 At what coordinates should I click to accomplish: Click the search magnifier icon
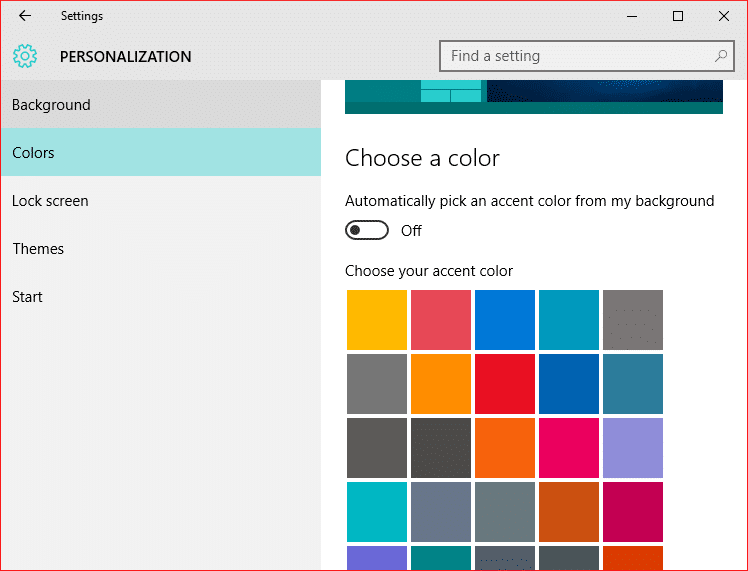point(720,56)
